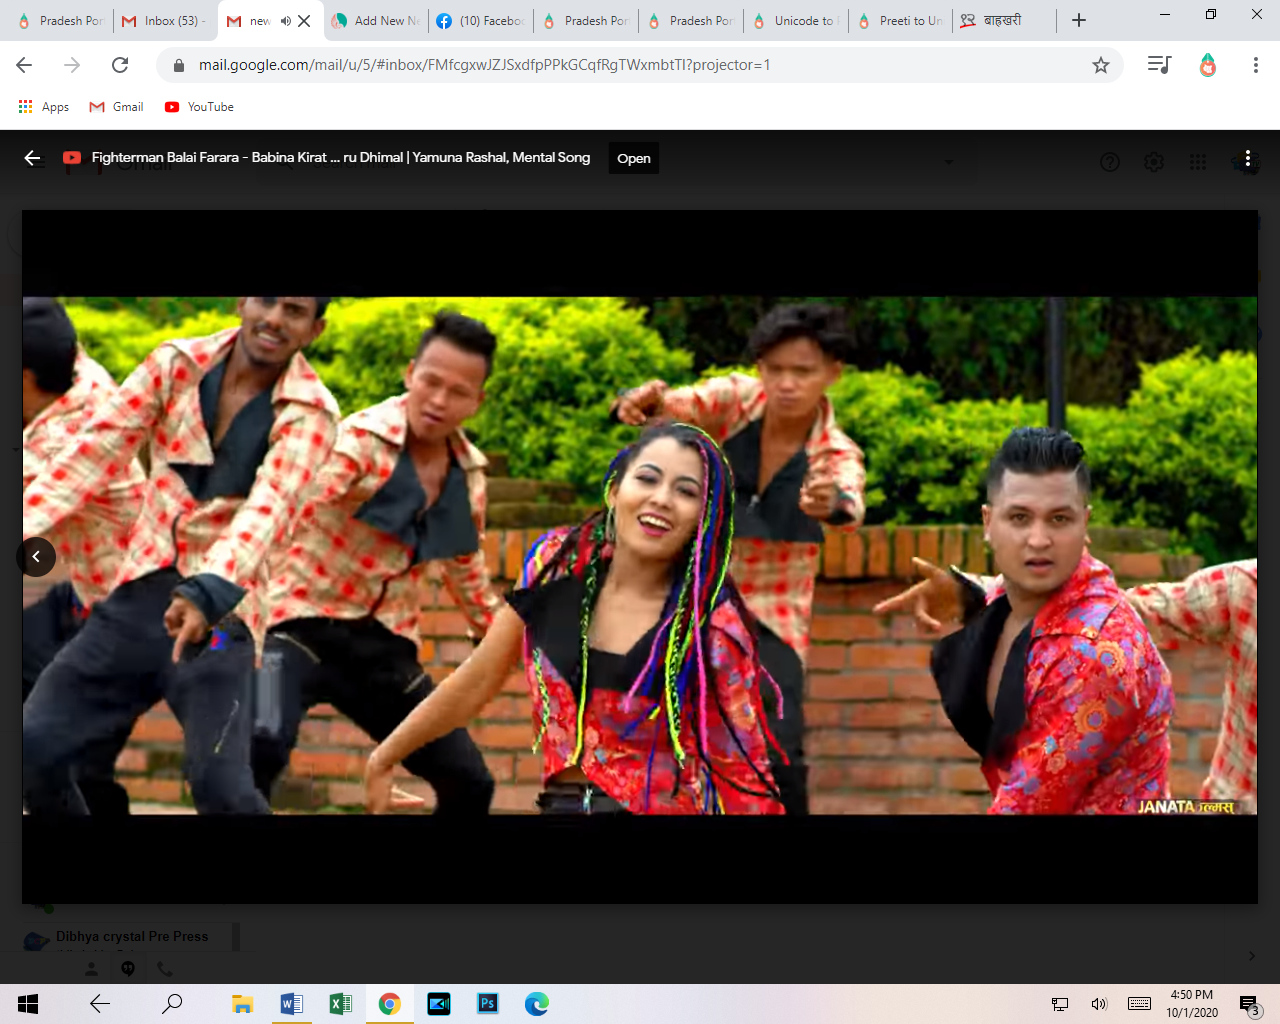Viewport: 1280px width, 1024px height.
Task: Open a new browser tab
Action: pos(1079,20)
